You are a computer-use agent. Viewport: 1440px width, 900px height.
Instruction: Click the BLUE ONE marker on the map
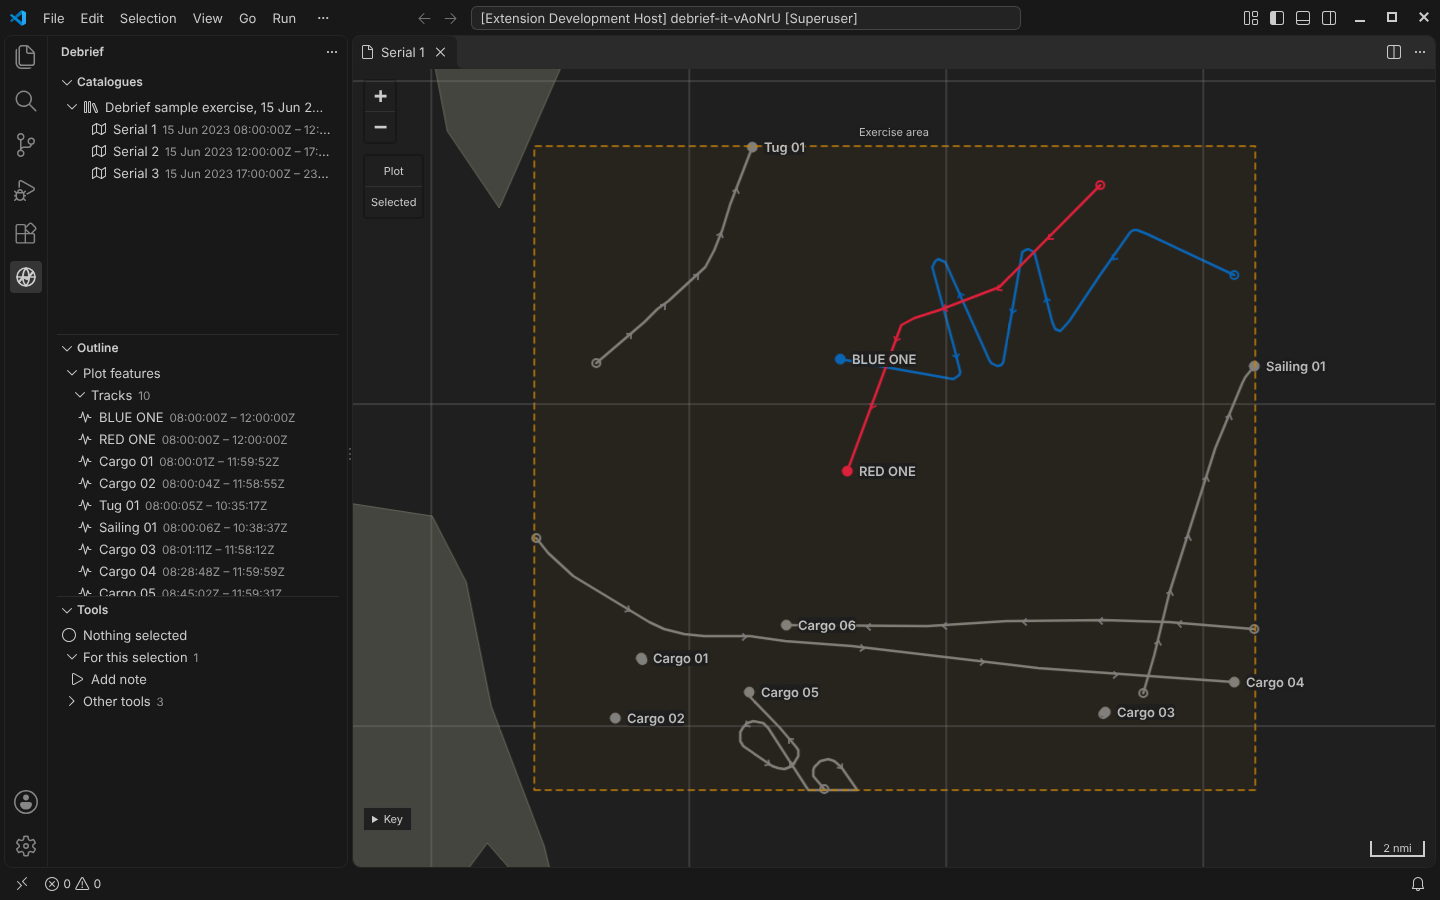click(840, 359)
